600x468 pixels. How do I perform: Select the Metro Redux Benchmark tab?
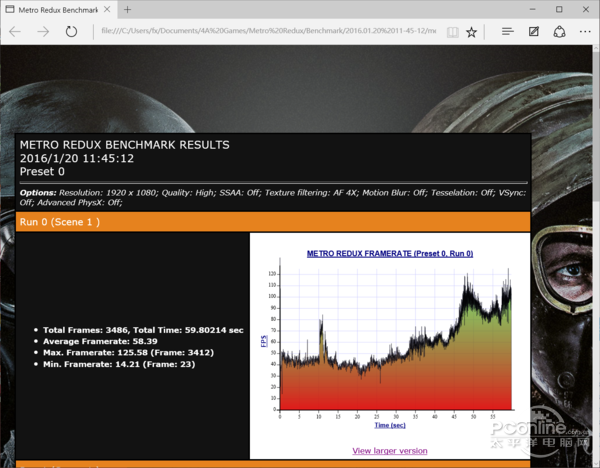pos(59,10)
